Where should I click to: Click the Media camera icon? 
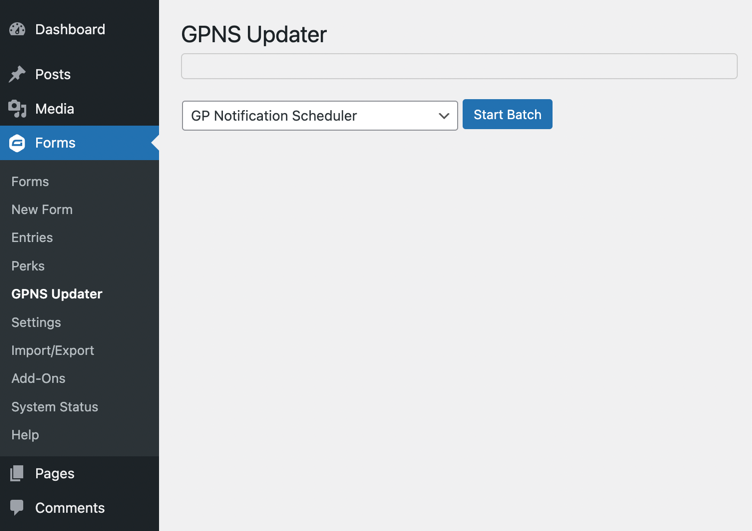pyautogui.click(x=17, y=109)
